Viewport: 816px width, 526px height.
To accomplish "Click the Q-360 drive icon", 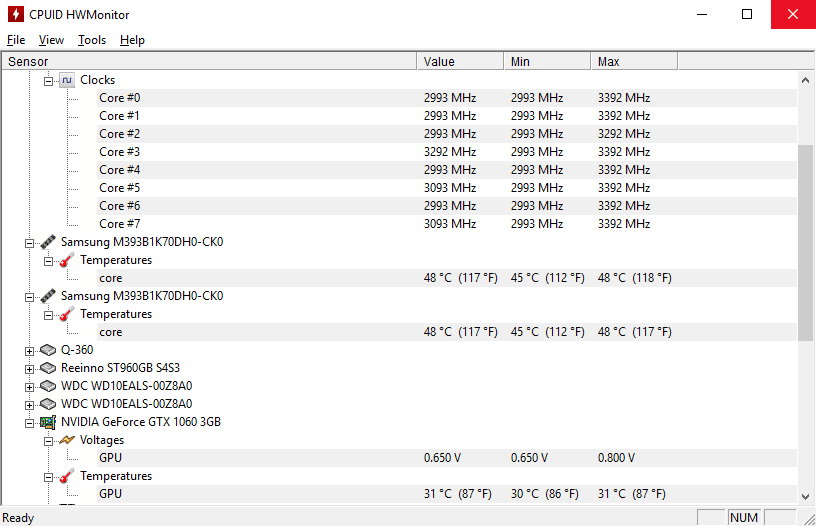I will (48, 350).
